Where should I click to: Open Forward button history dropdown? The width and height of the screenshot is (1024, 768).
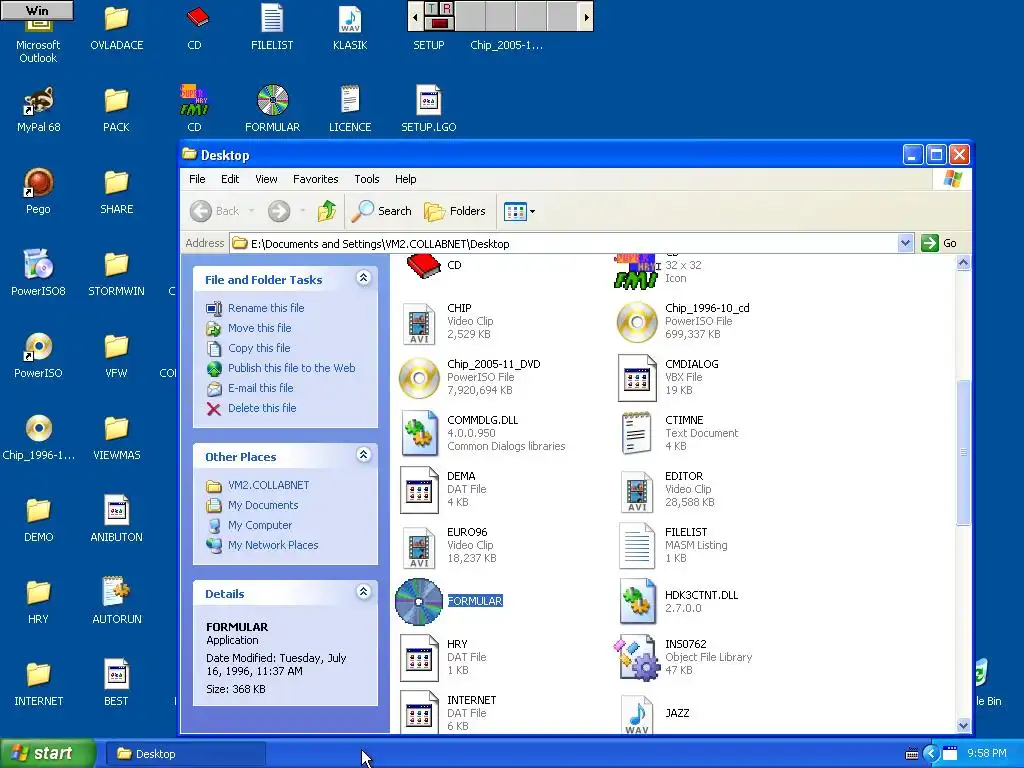point(302,211)
